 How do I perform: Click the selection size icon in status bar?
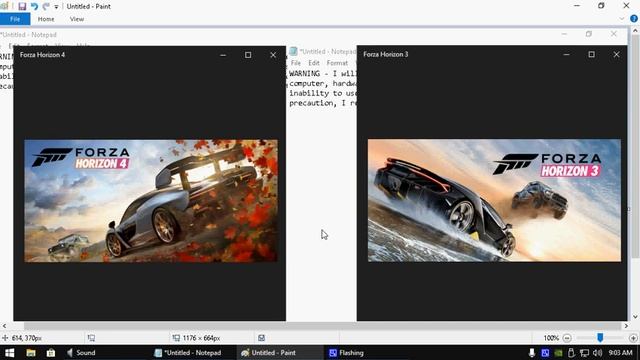coord(91,338)
